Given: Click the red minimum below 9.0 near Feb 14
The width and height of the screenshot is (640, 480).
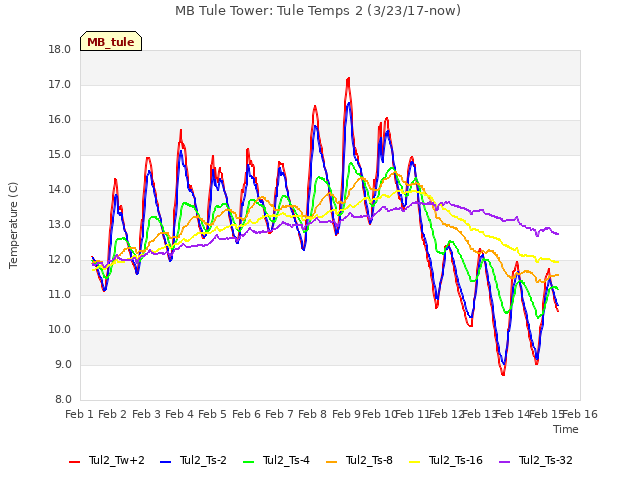Looking at the screenshot, I should click(503, 373).
